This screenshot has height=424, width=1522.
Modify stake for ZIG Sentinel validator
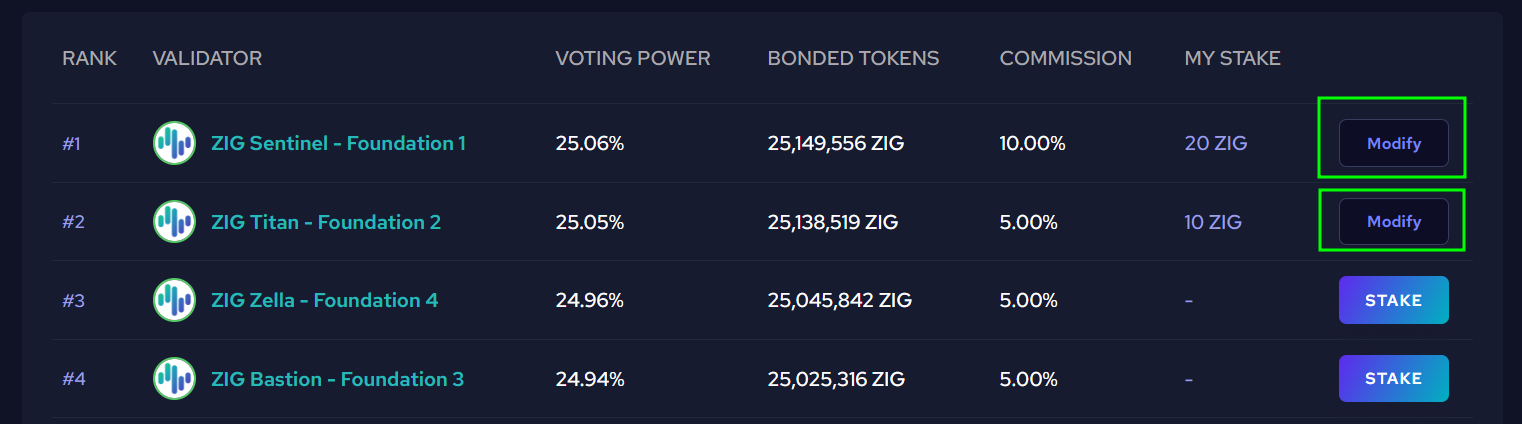1393,144
